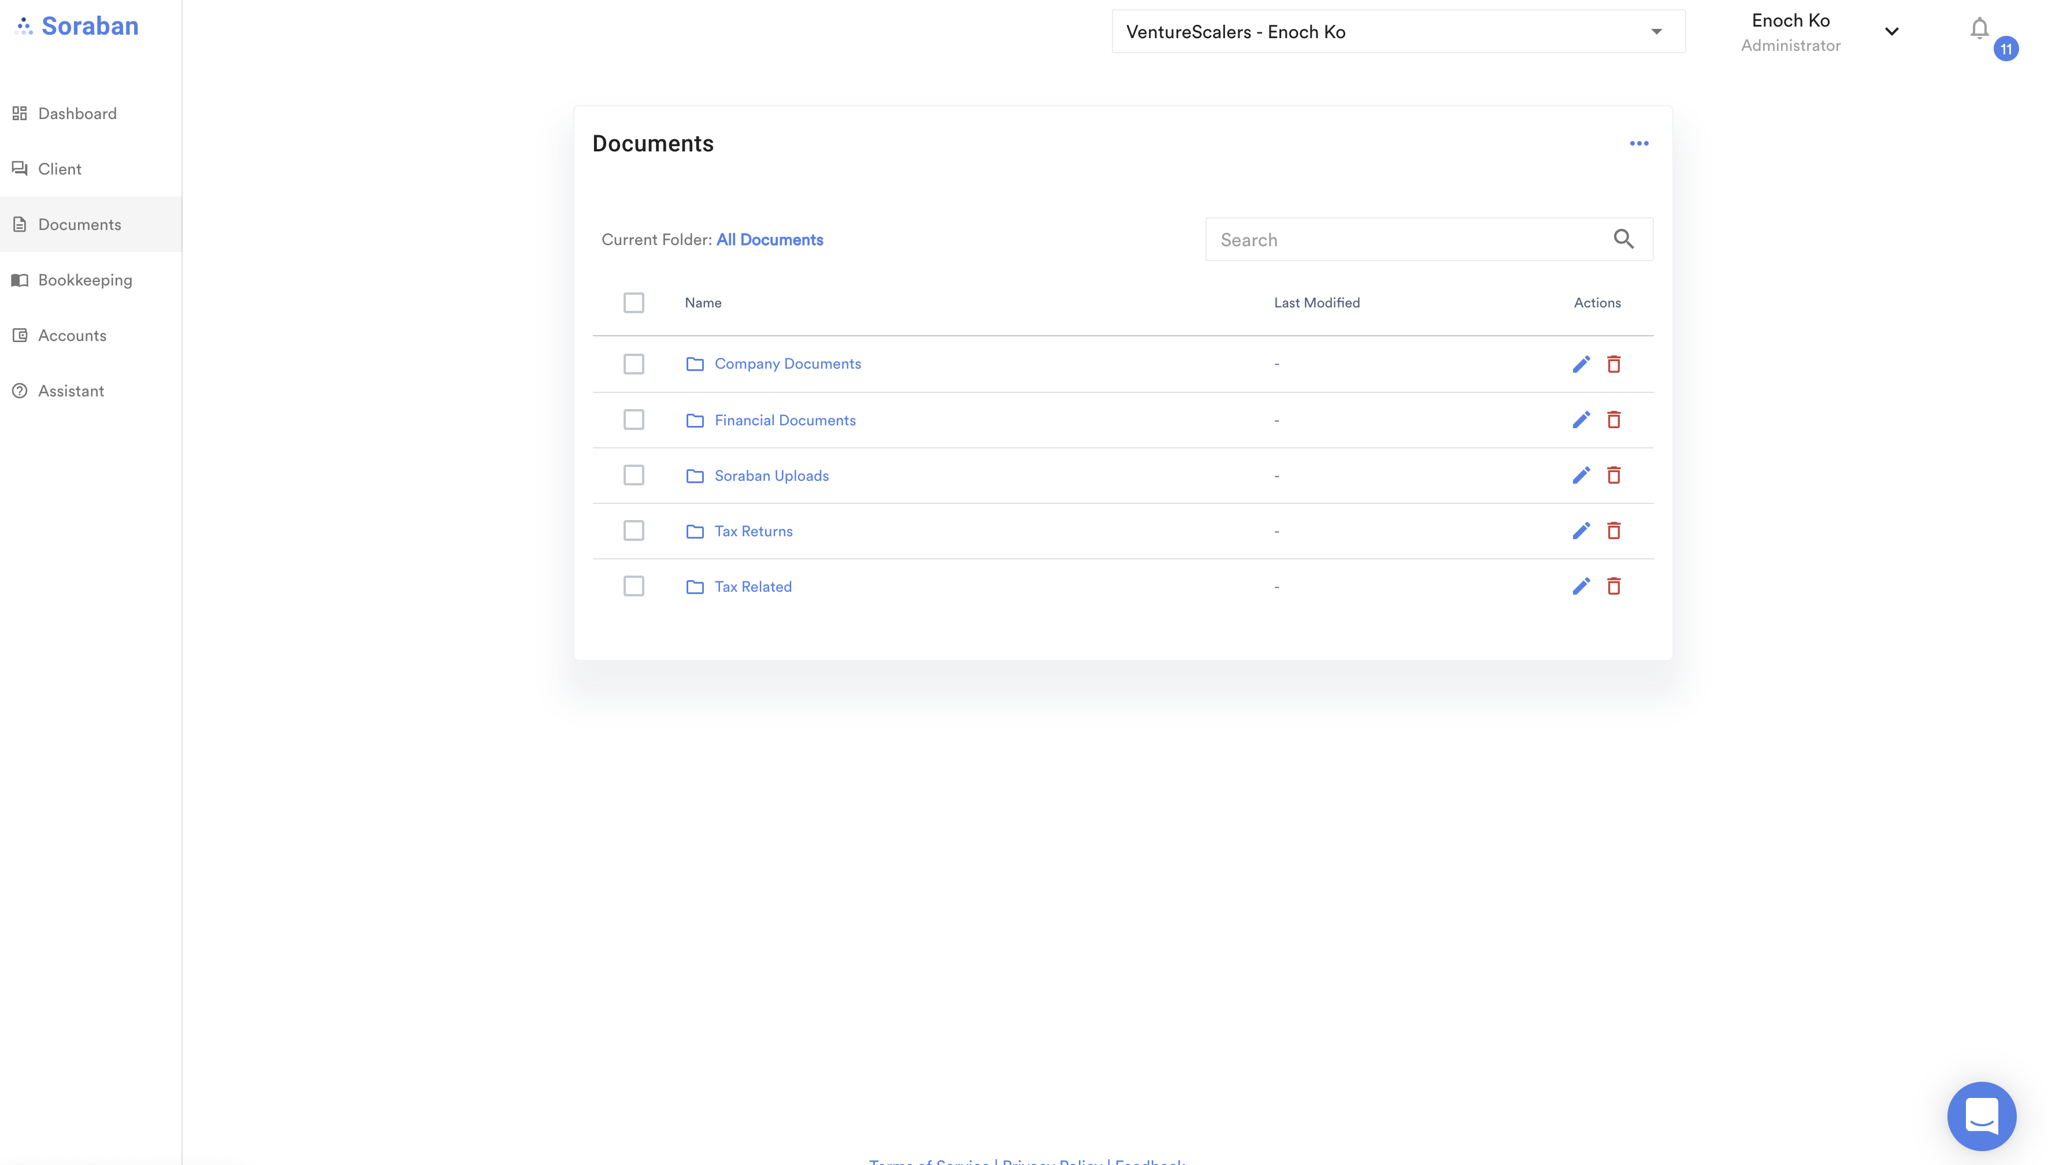Check the Soraban Uploads row checkbox

[634, 475]
